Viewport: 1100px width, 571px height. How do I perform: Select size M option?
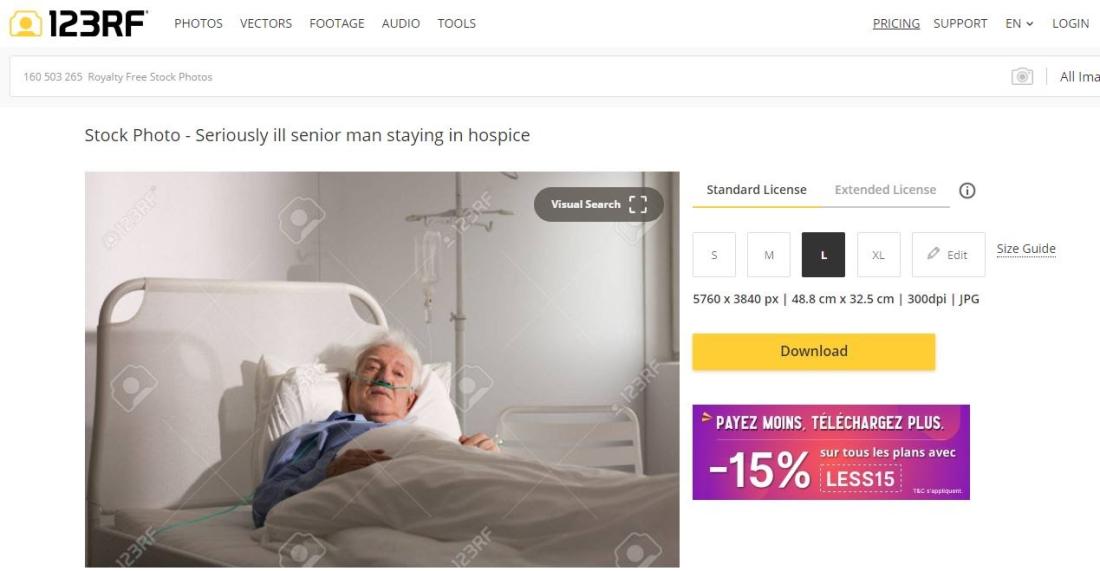coord(769,255)
